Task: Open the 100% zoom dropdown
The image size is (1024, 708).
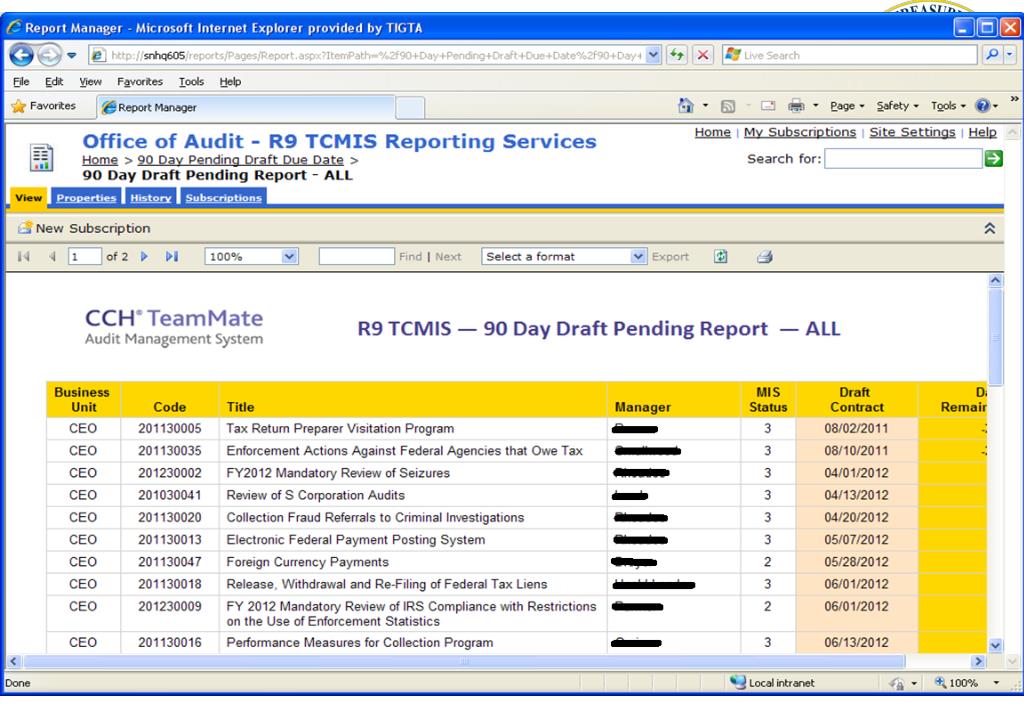Action: 252,257
